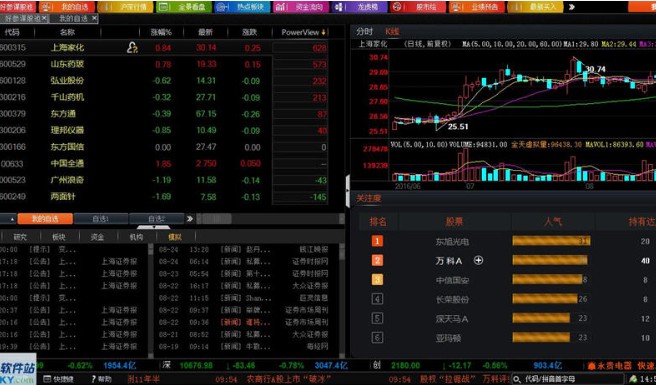
Task: Select the 资金 tab in bottom panel
Action: coord(97,237)
